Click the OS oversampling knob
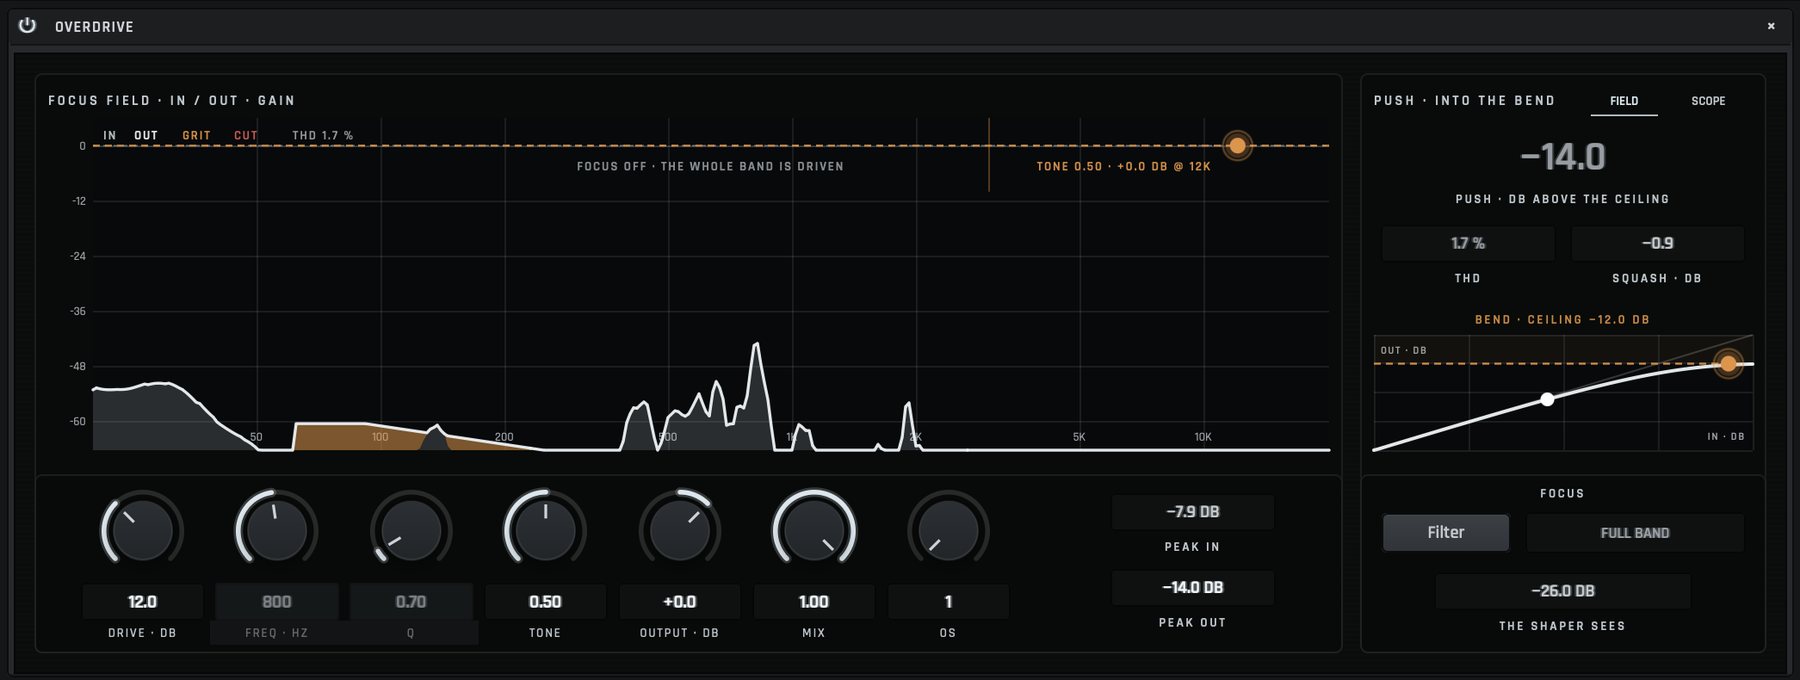Viewport: 1800px width, 680px height. (x=948, y=530)
